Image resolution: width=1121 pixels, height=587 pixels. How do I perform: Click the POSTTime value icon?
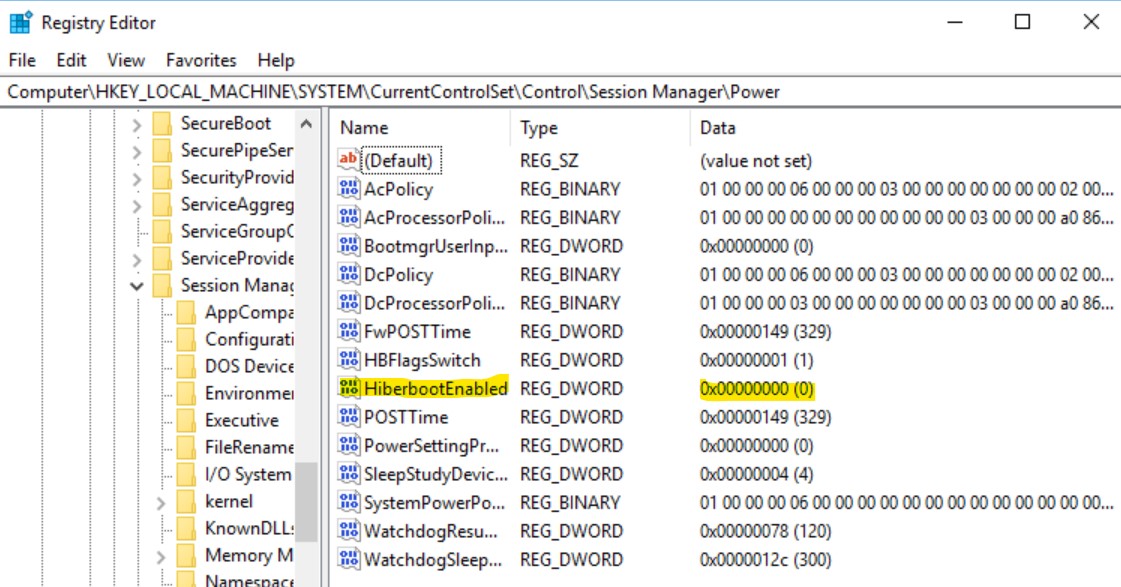coord(348,416)
